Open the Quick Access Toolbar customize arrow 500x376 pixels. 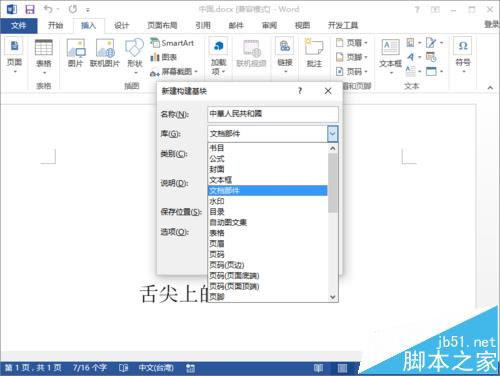(x=88, y=10)
